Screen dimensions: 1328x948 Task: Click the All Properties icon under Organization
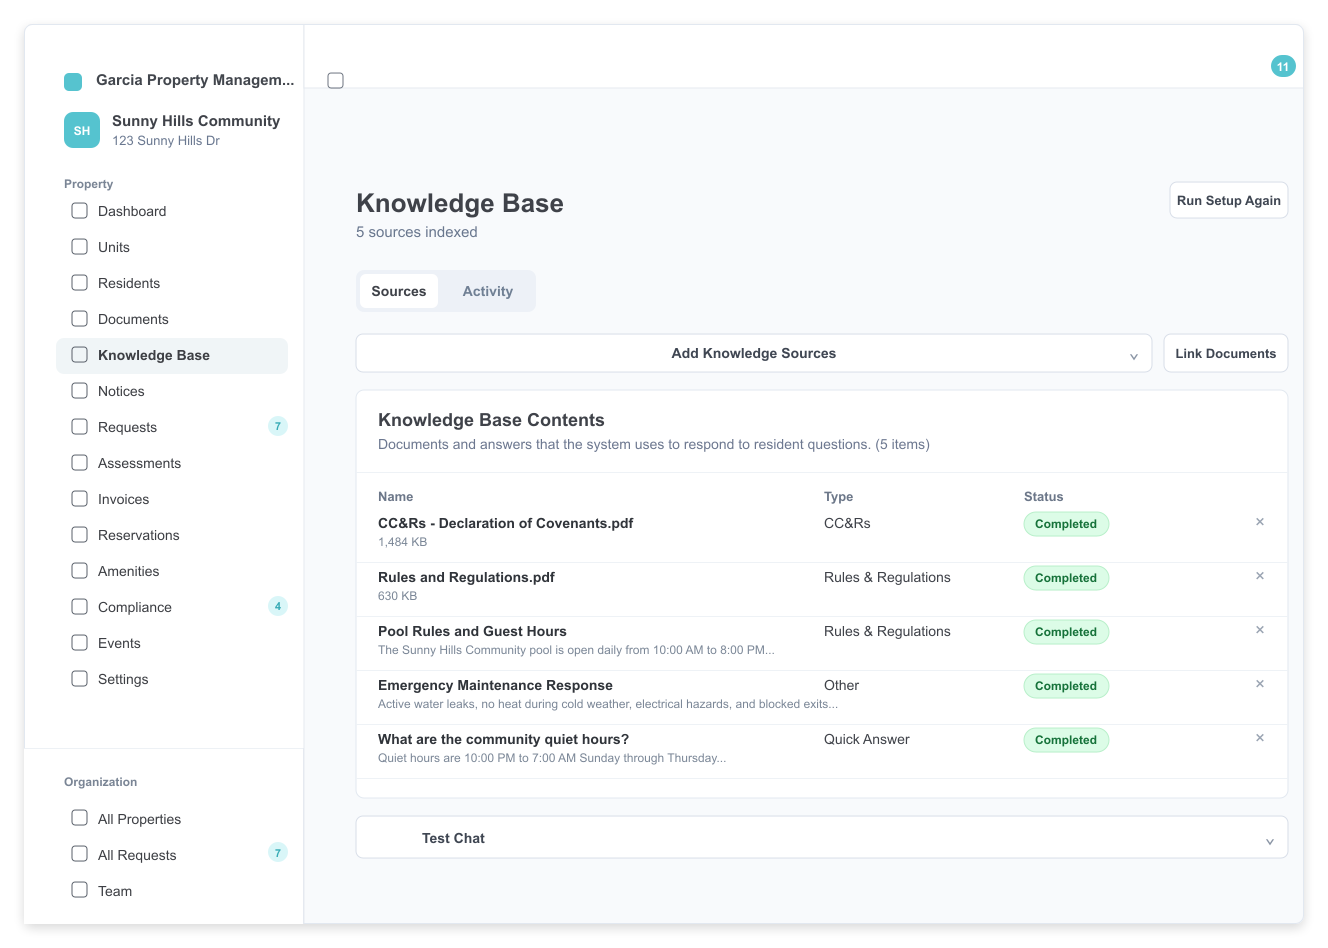[x=80, y=818]
